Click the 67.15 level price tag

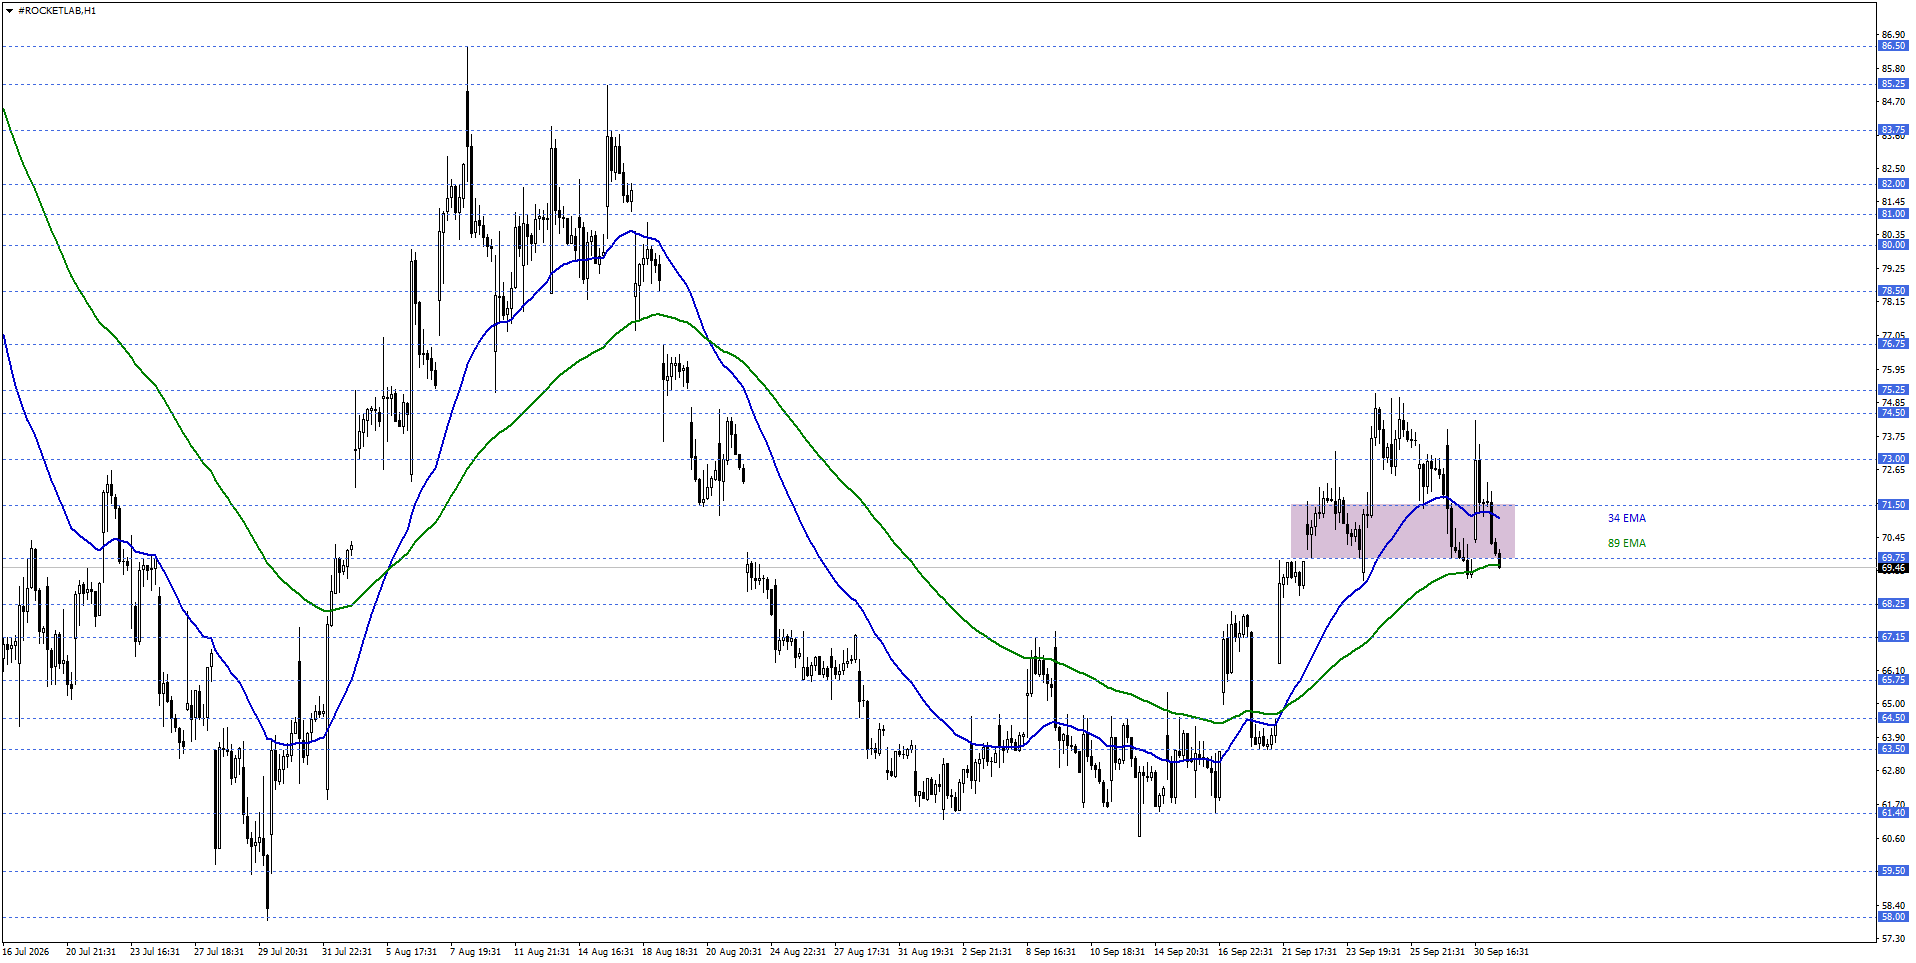1893,637
